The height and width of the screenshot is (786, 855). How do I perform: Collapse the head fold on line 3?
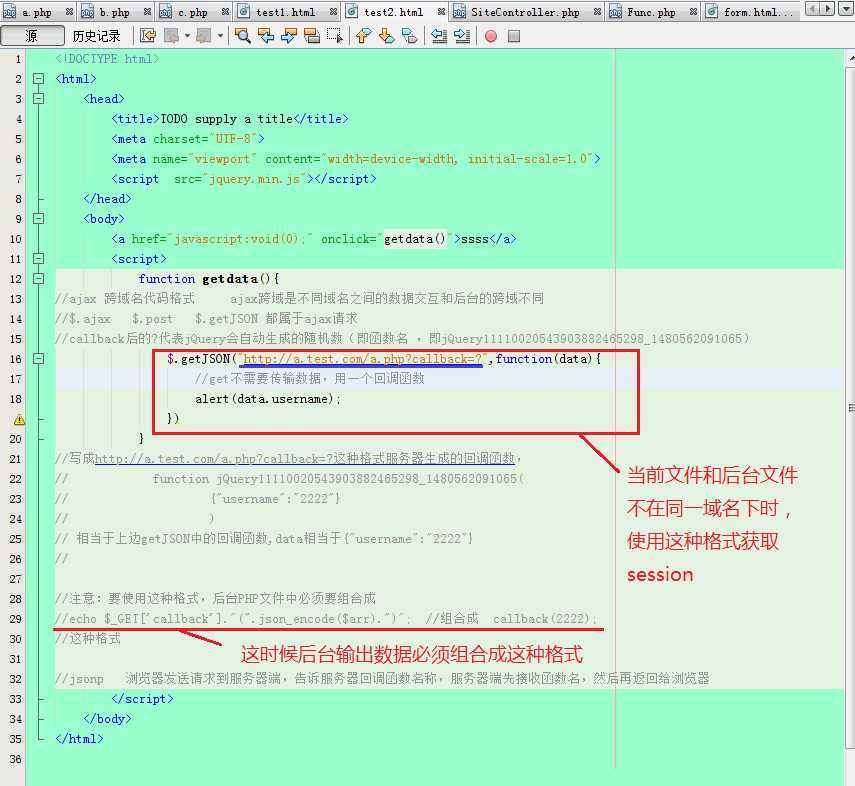38,99
